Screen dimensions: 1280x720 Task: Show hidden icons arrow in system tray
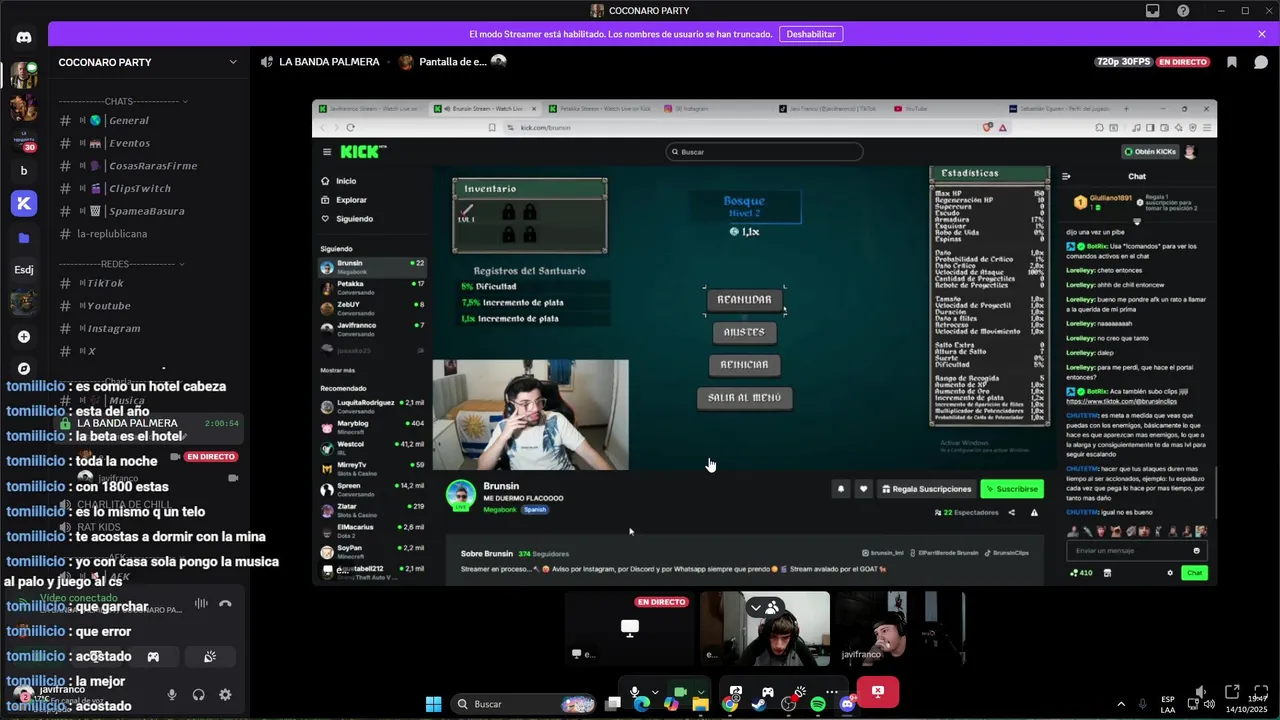pyautogui.click(x=1120, y=704)
